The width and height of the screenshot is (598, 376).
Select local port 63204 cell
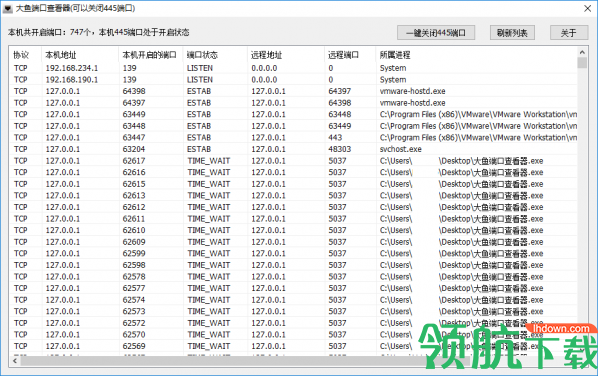pos(134,149)
